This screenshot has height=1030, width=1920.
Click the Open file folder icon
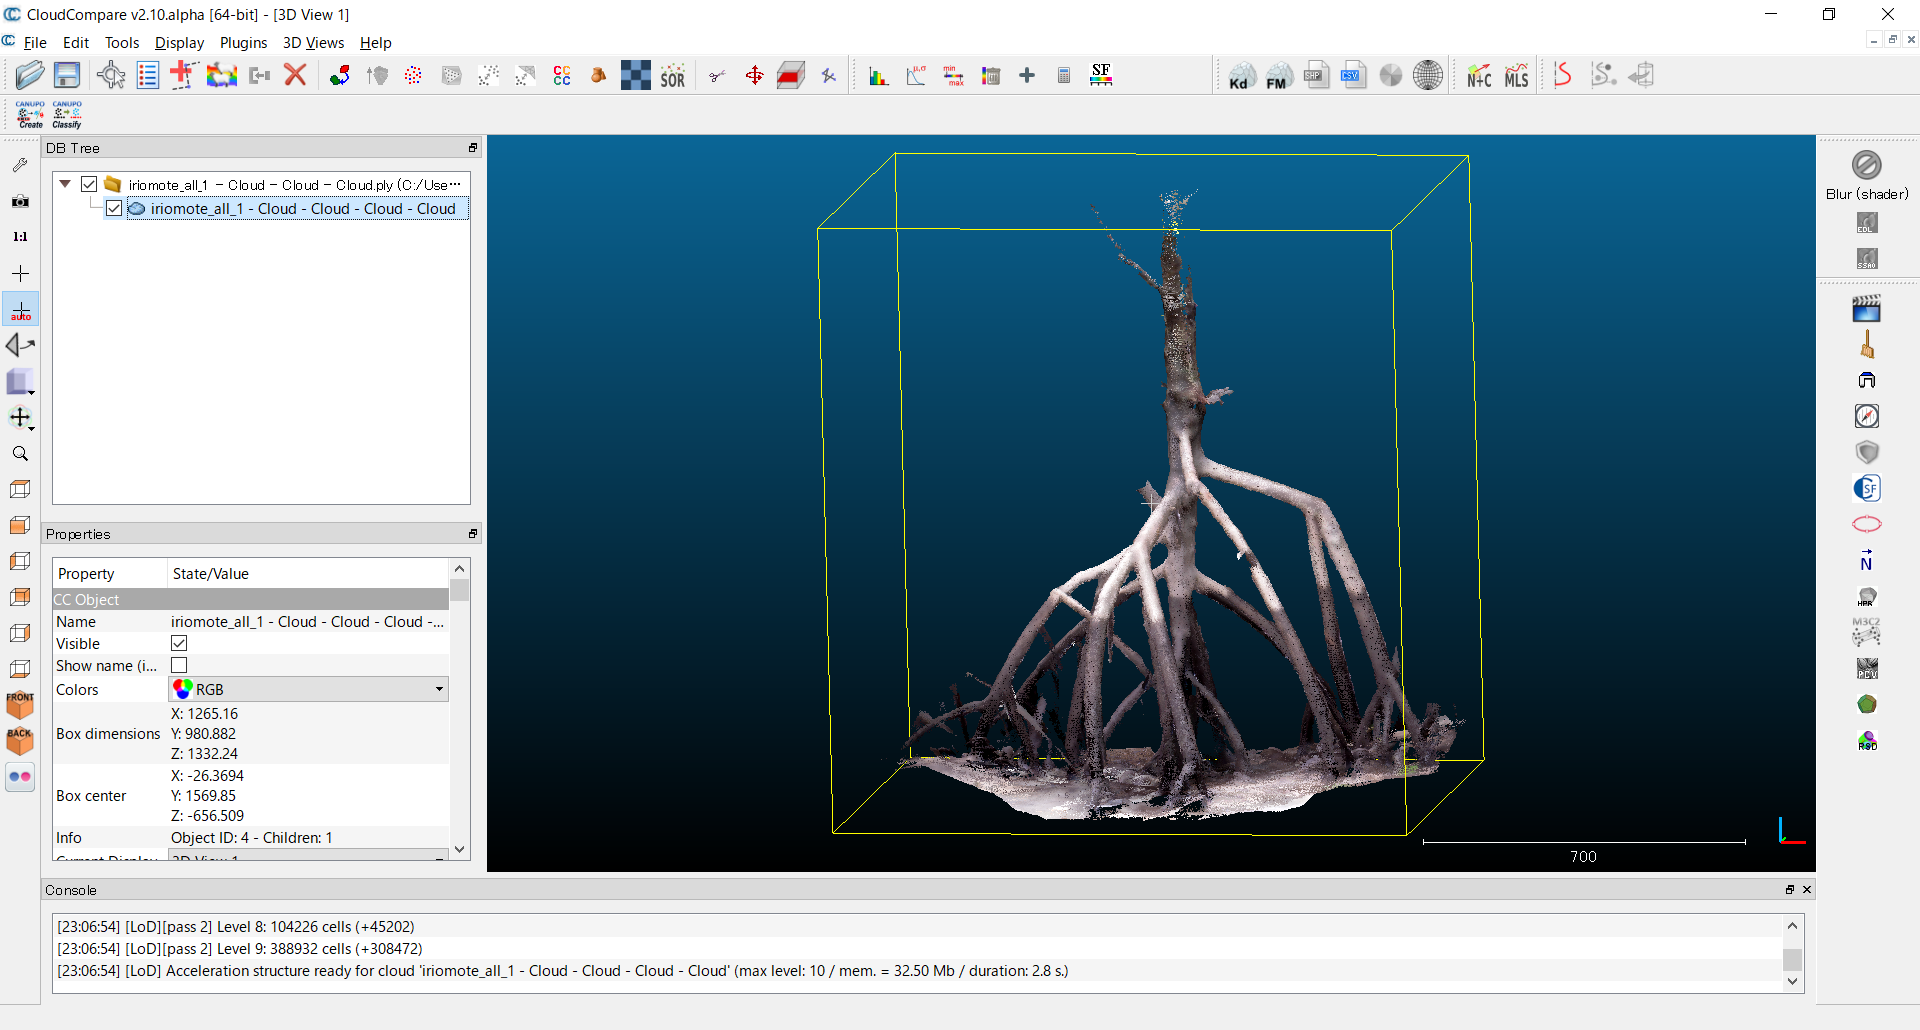click(x=30, y=75)
